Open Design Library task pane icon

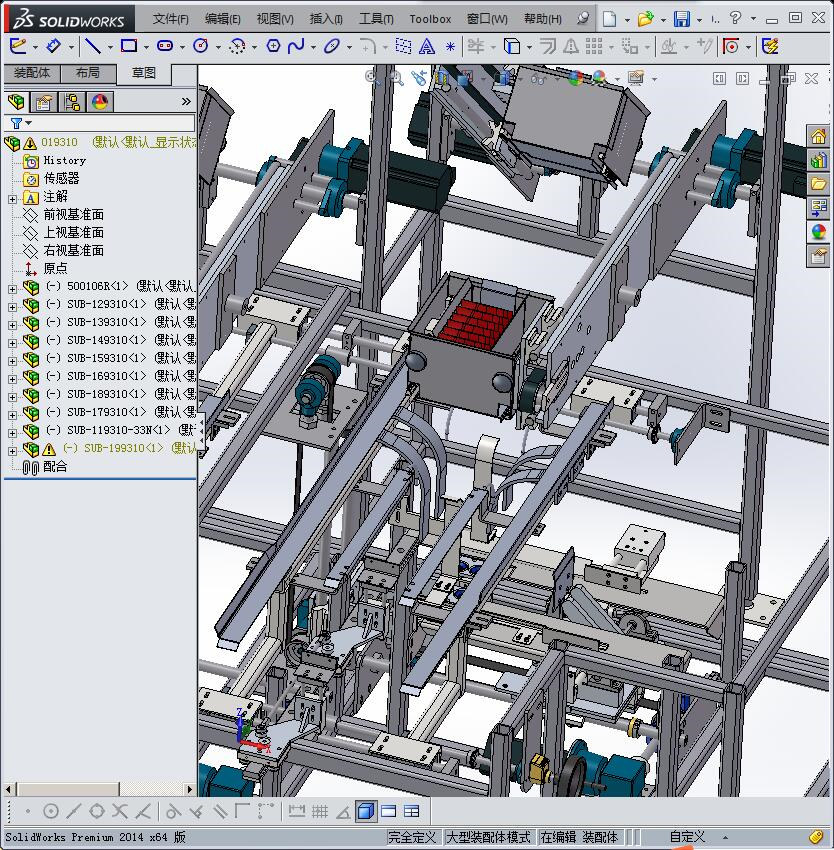tap(818, 160)
